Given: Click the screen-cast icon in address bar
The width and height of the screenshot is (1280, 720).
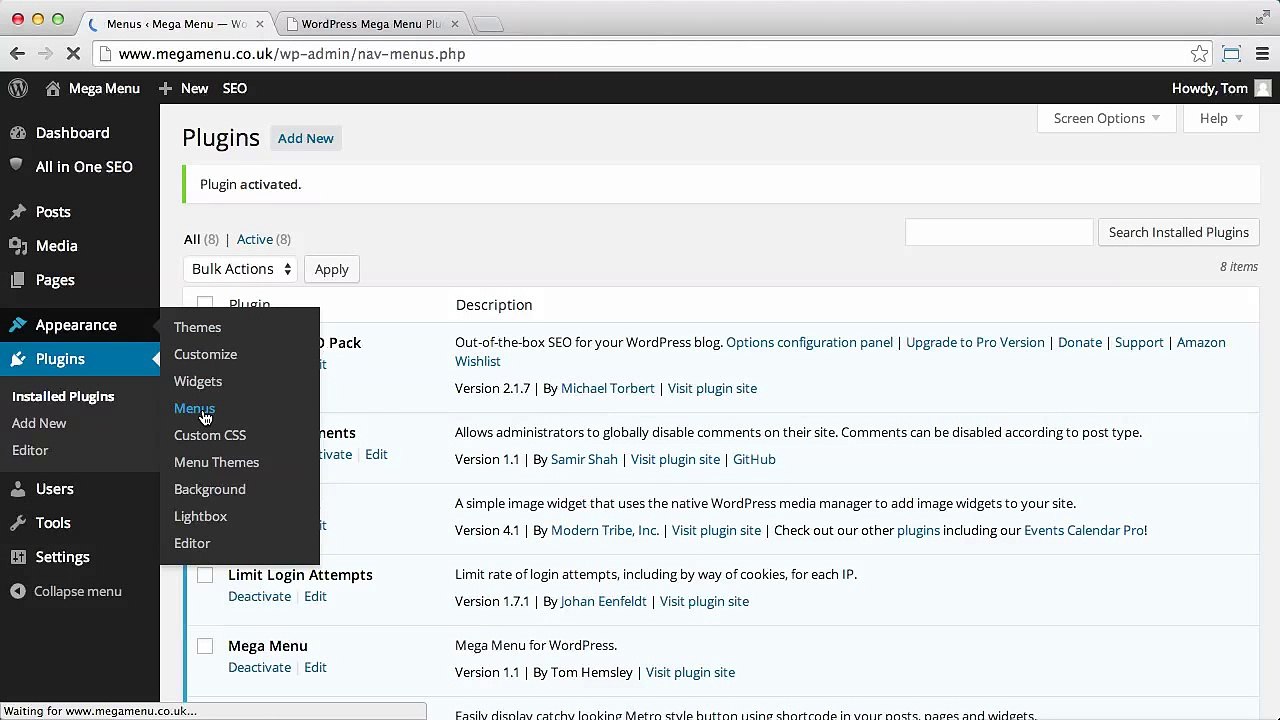Looking at the screenshot, I should coord(1231,54).
